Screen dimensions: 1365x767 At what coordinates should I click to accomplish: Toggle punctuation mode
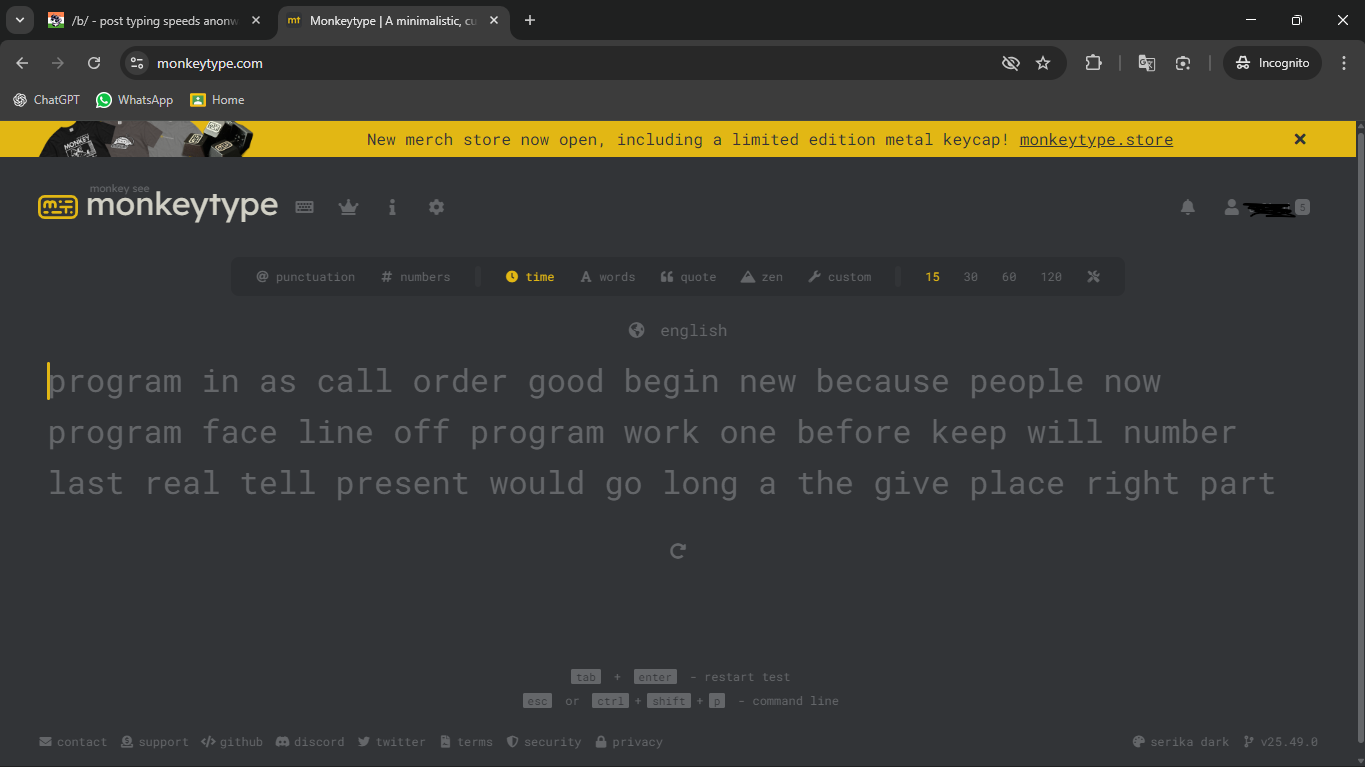click(306, 277)
